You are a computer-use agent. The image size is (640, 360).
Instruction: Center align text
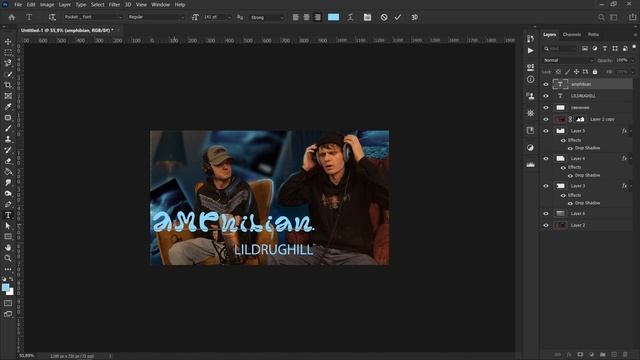[x=306, y=17]
